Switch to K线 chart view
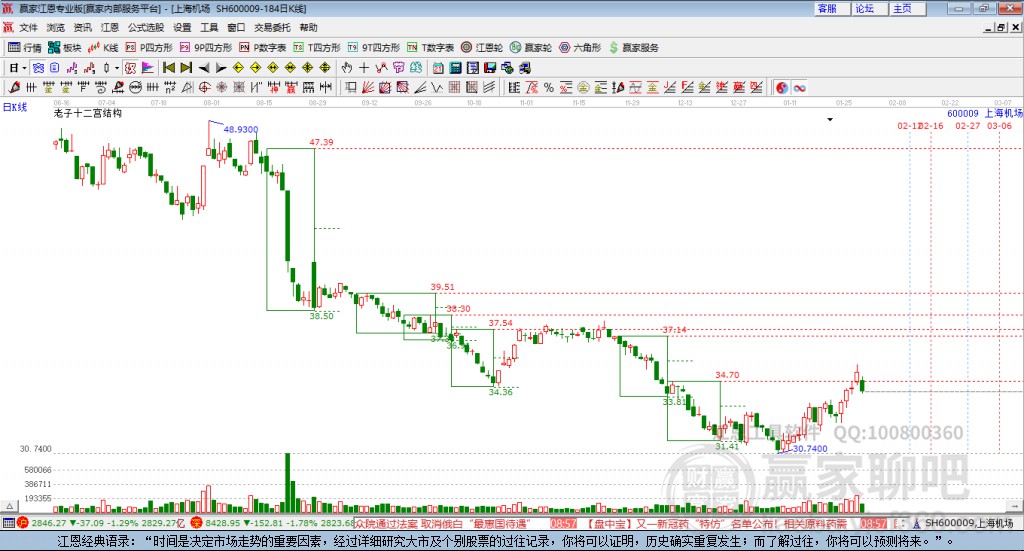Screen dimensions: 1024x551 click(103, 48)
